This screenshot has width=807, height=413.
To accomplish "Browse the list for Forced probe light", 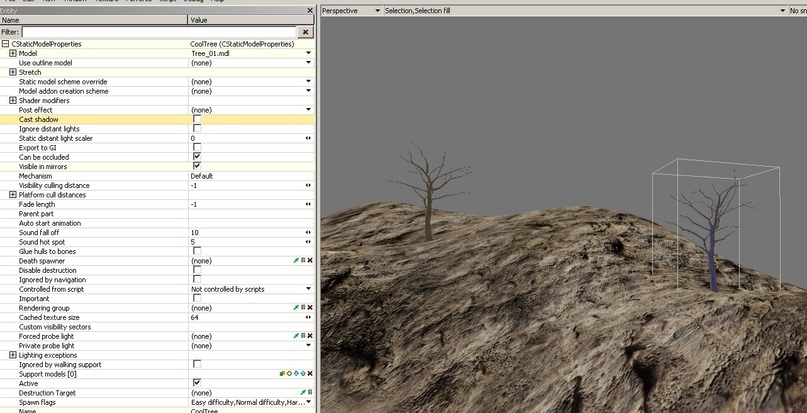I will (303, 336).
